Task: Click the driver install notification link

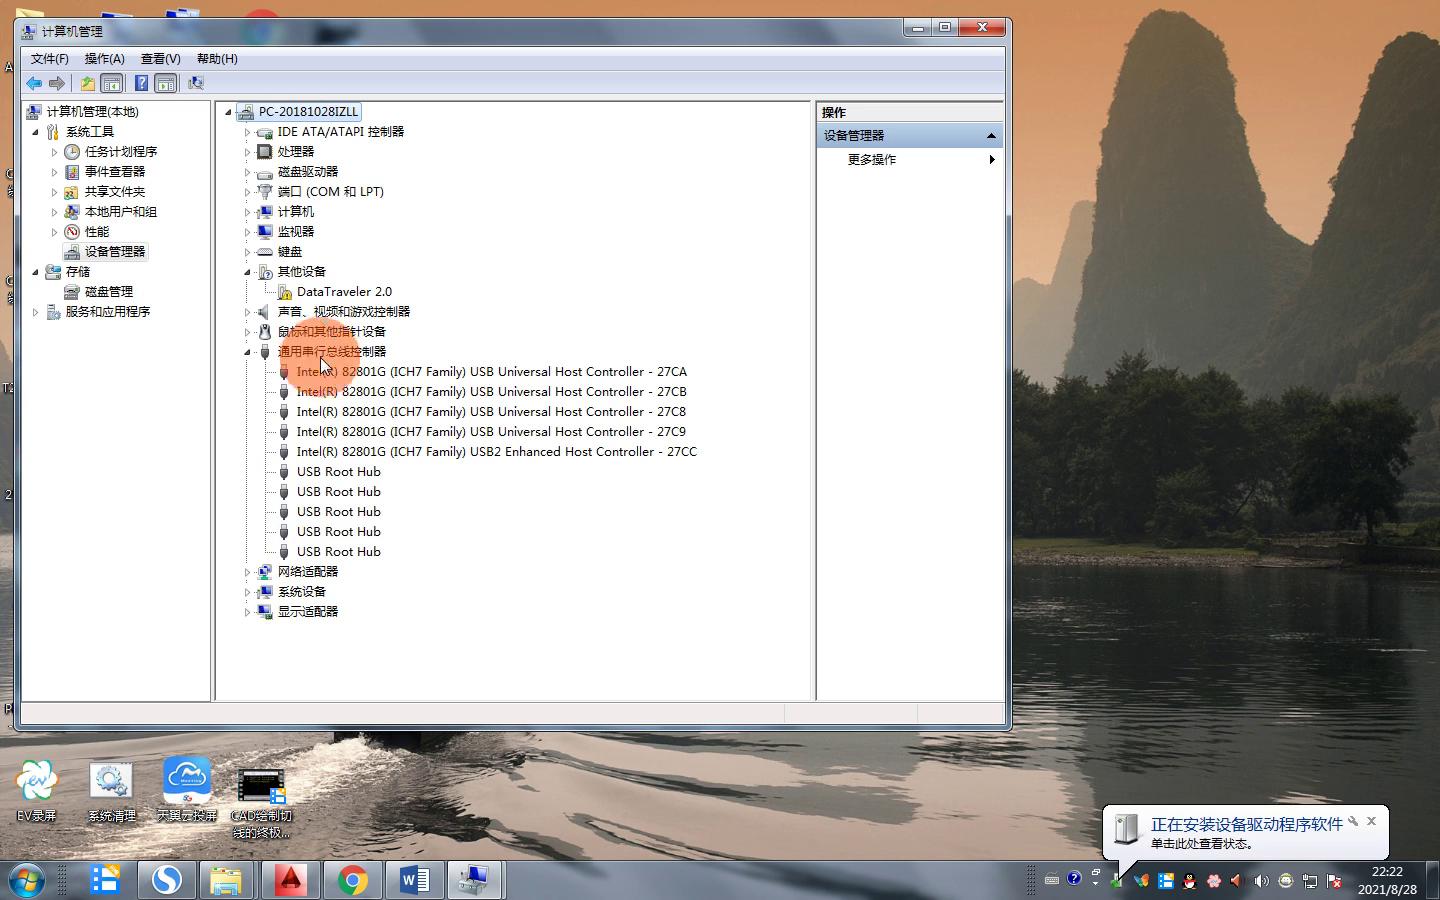Action: click(x=1245, y=825)
